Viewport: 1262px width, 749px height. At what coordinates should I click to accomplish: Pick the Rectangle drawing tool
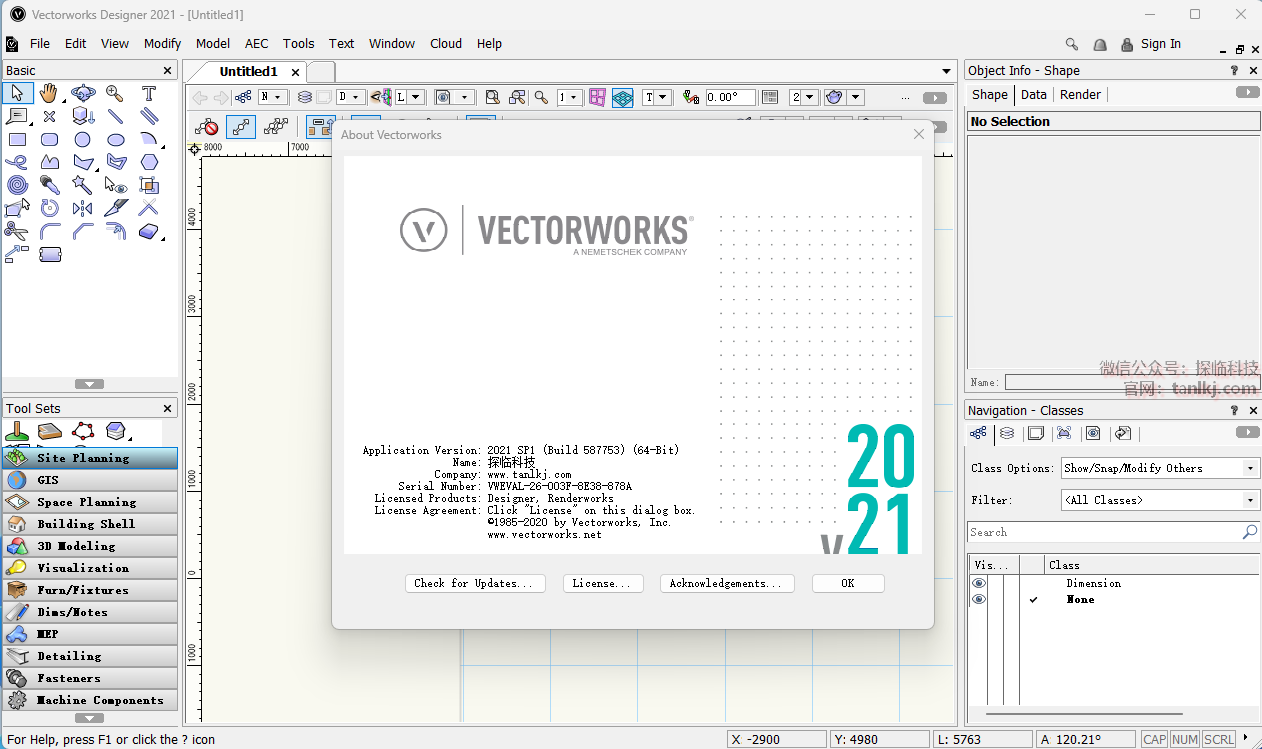tap(17, 140)
